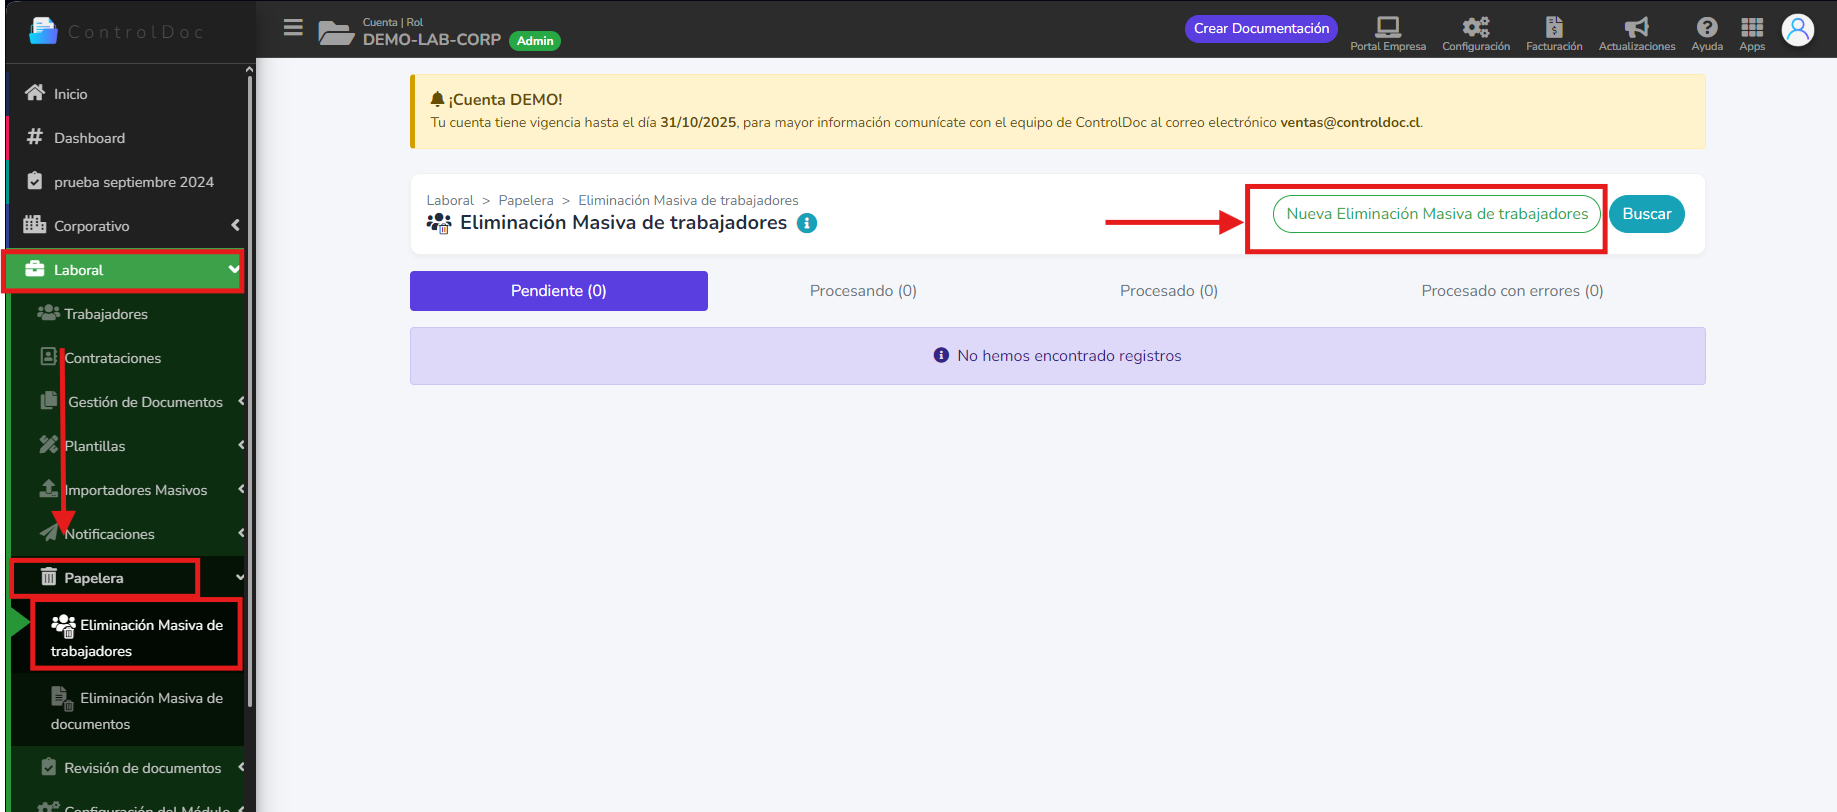Screen dimensions: 1837x812
Task: Toggle the hamburger sidebar menu
Action: click(293, 28)
